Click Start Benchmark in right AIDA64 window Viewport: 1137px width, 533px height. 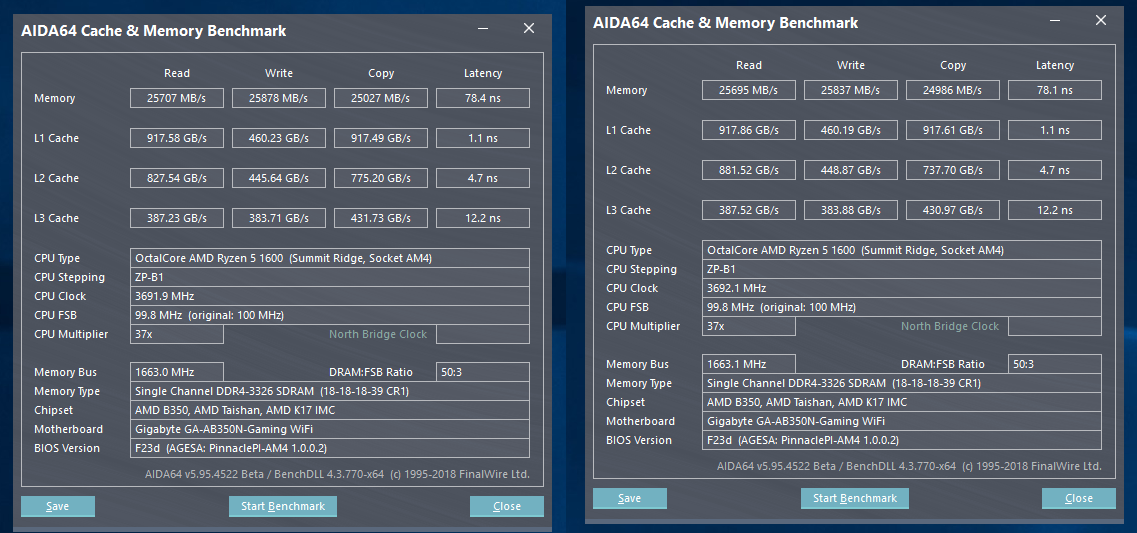click(x=855, y=498)
